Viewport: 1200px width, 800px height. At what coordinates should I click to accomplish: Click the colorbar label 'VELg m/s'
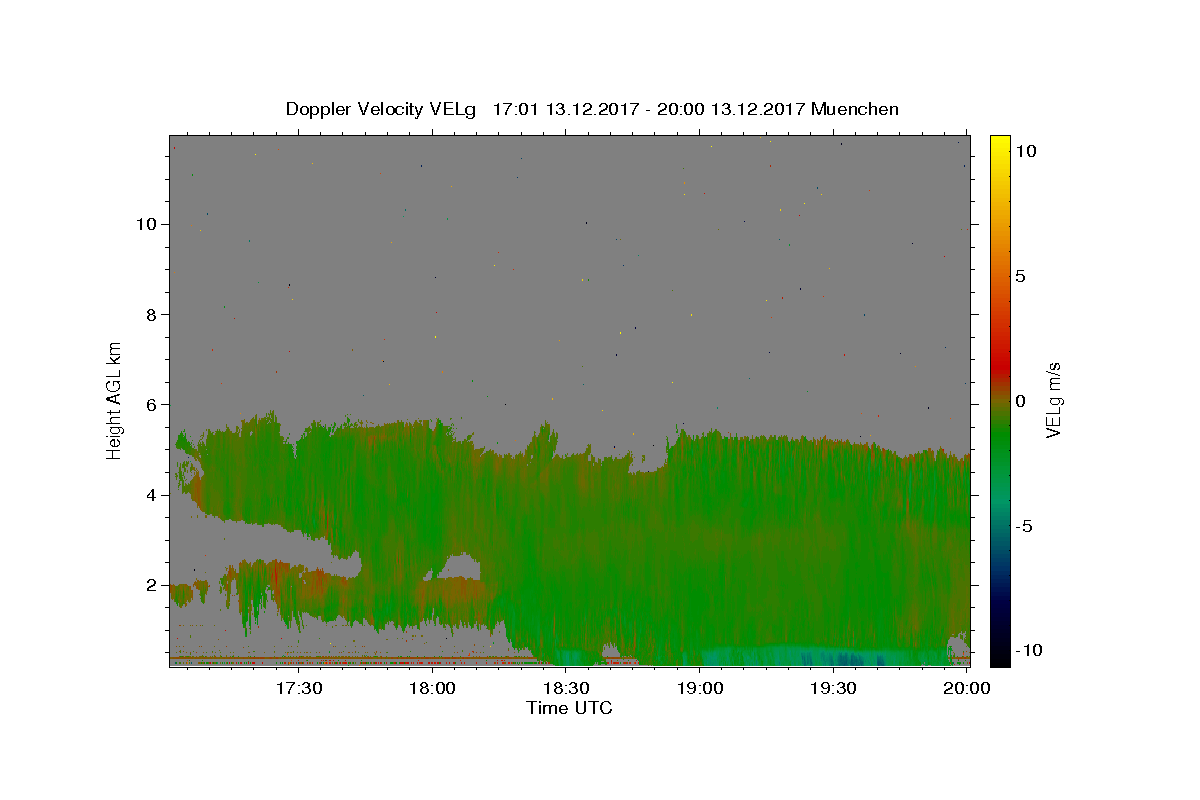(1053, 400)
